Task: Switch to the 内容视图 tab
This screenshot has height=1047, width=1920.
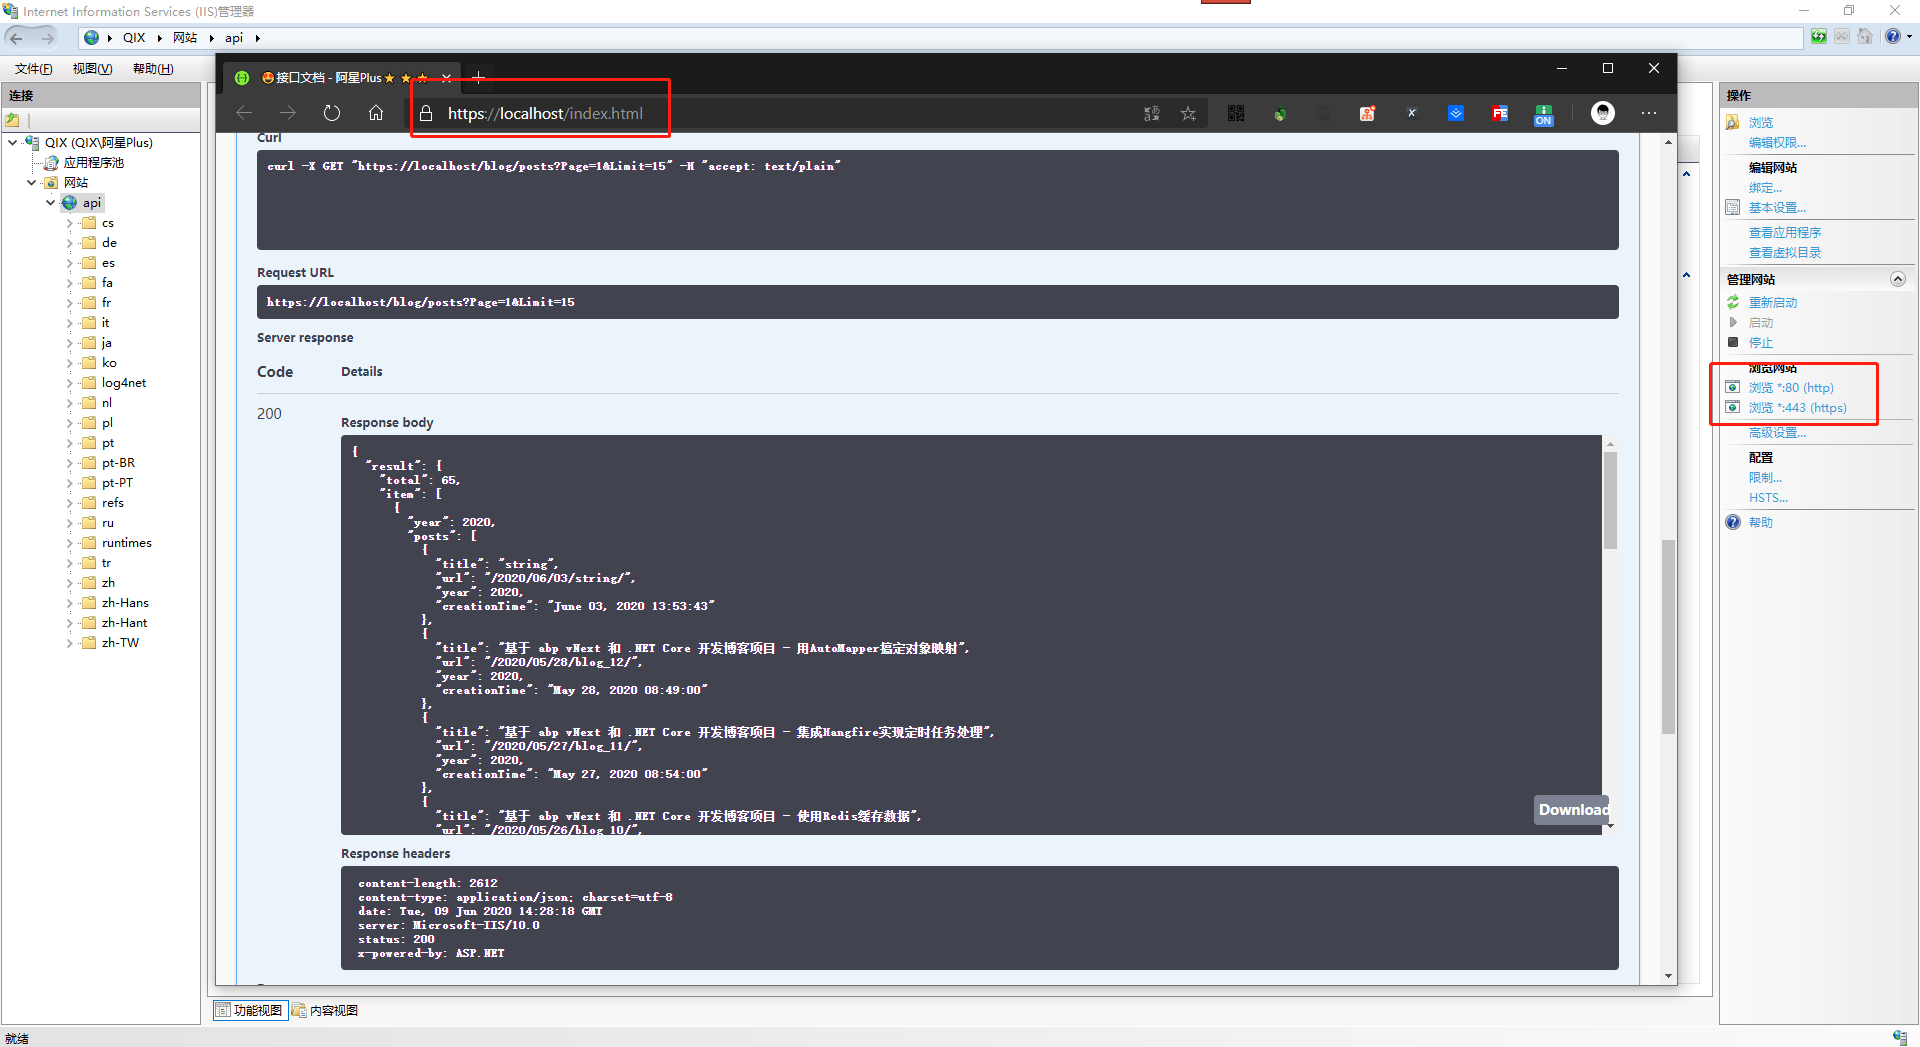Action: [326, 1010]
